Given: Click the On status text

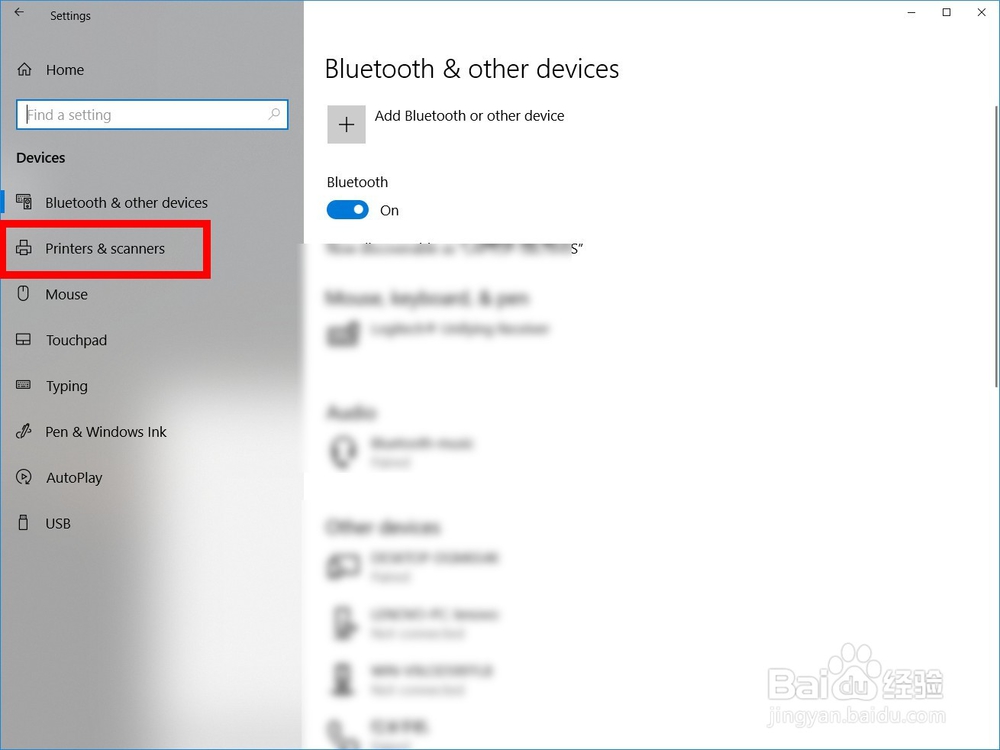Looking at the screenshot, I should coord(389,210).
